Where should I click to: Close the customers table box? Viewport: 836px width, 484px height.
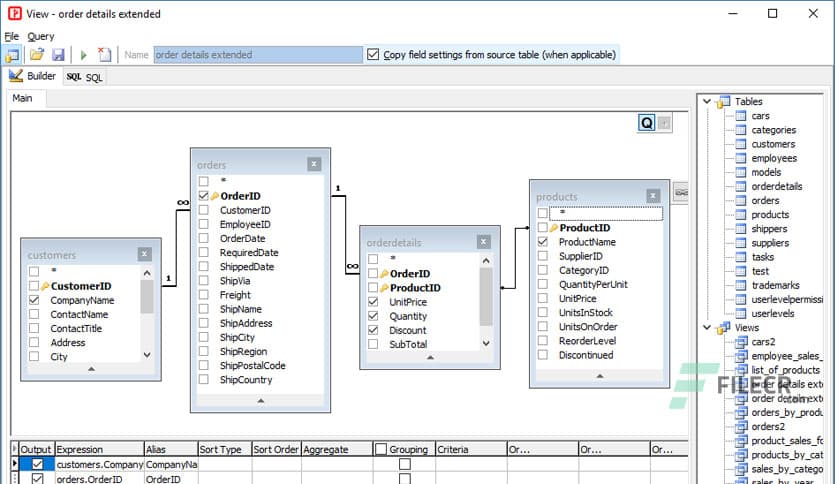tap(144, 254)
